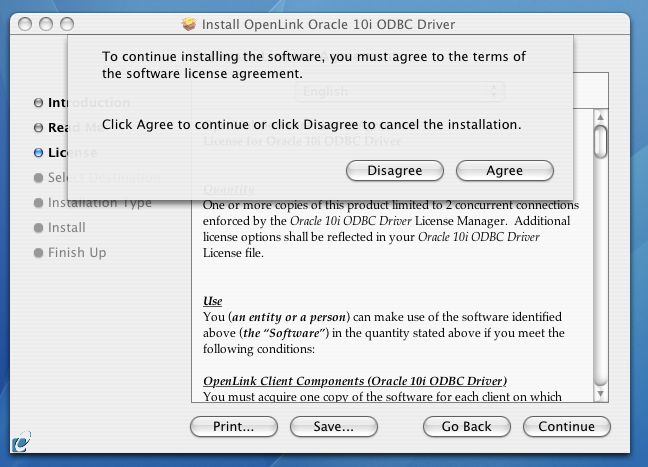Click the language popup stepper arrows
Image resolution: width=648 pixels, height=467 pixels.
coord(493,91)
